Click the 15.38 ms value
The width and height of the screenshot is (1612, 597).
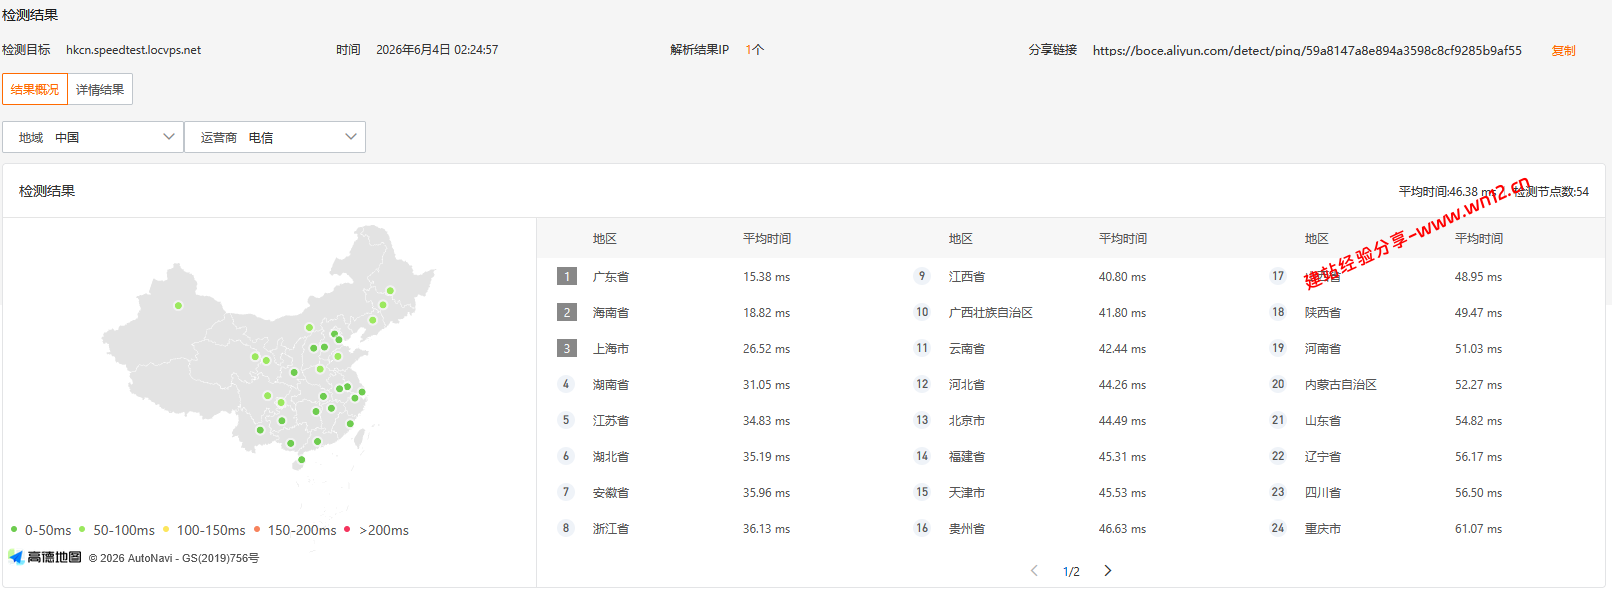pos(766,277)
